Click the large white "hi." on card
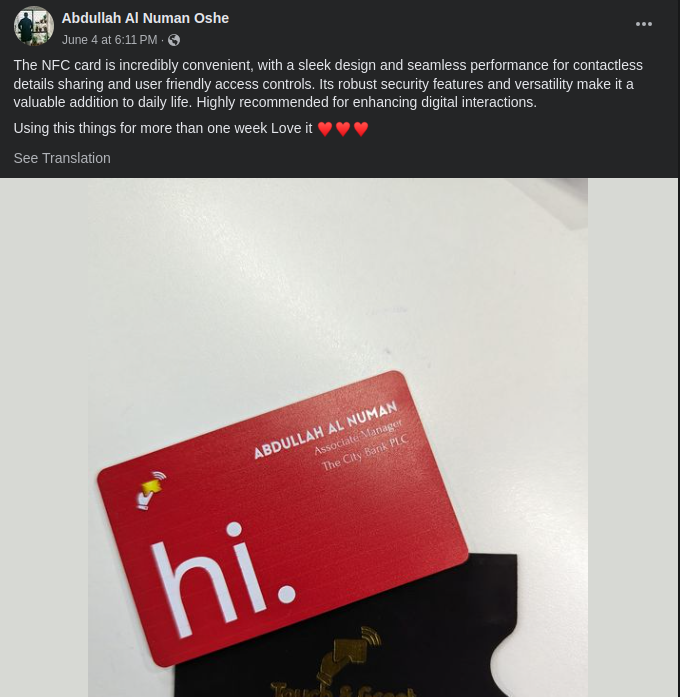The image size is (680, 697). pos(222,578)
